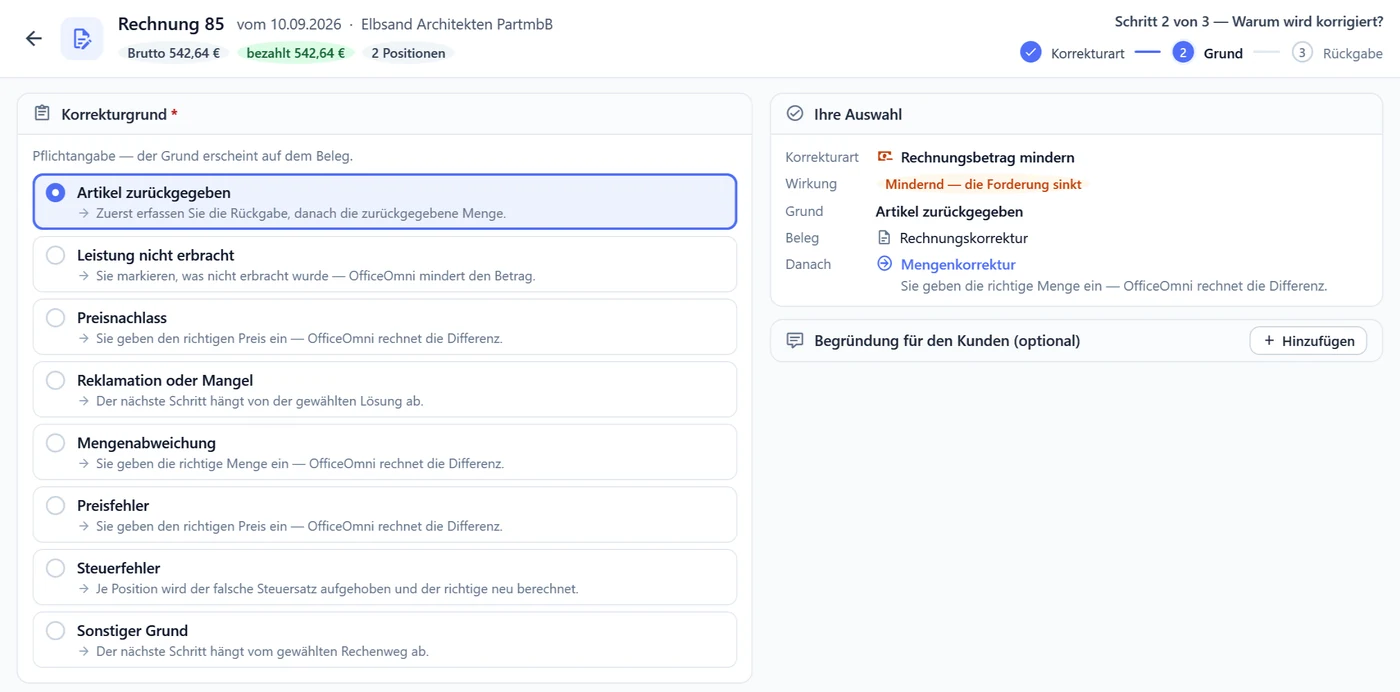Click the Pflichtangabe hint text
Viewport: 1400px width, 692px height.
193,156
